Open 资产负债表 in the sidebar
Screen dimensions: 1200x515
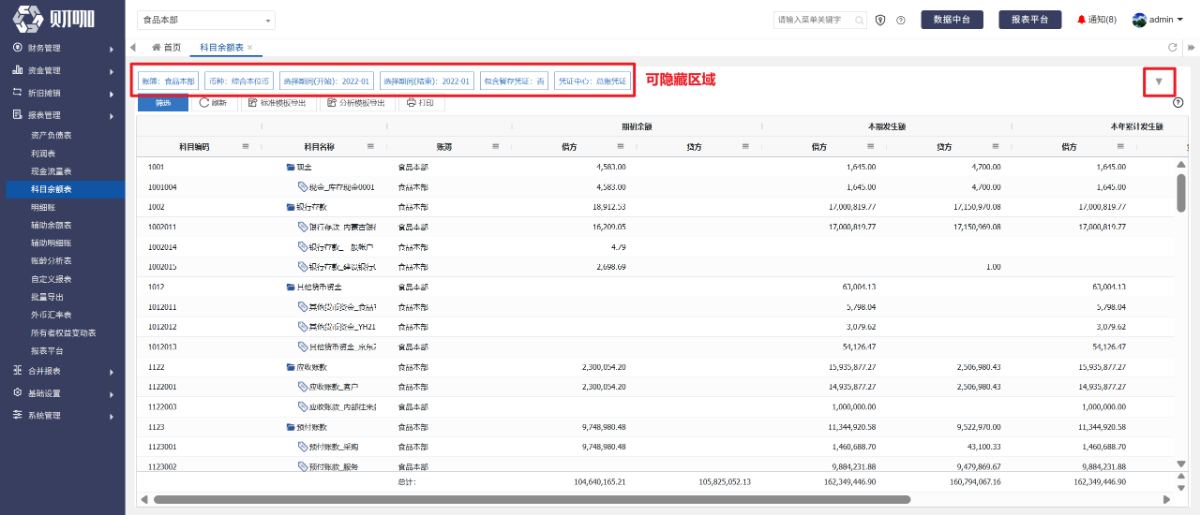(51, 135)
